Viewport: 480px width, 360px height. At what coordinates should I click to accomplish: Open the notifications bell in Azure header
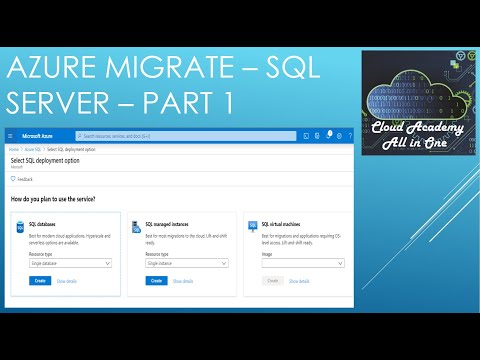click(x=328, y=135)
